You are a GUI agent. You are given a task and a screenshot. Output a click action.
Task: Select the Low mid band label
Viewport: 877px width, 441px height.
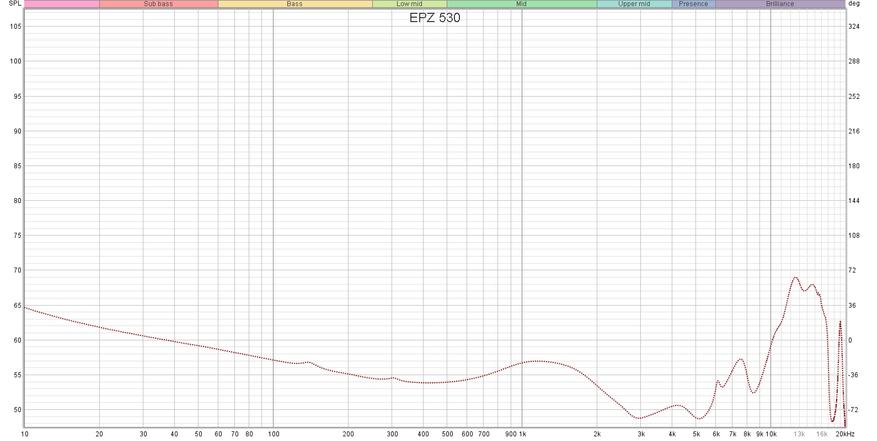[409, 4]
